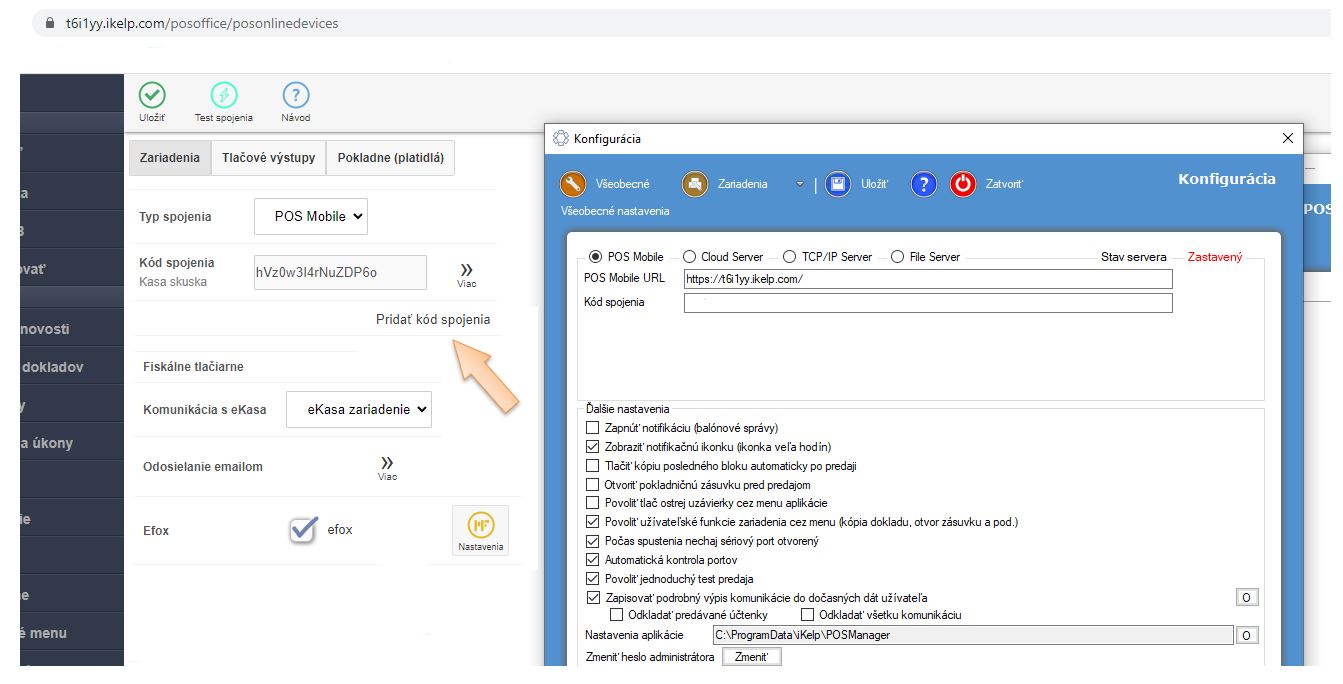Click the Pridať kód spojenia link

tap(432, 319)
